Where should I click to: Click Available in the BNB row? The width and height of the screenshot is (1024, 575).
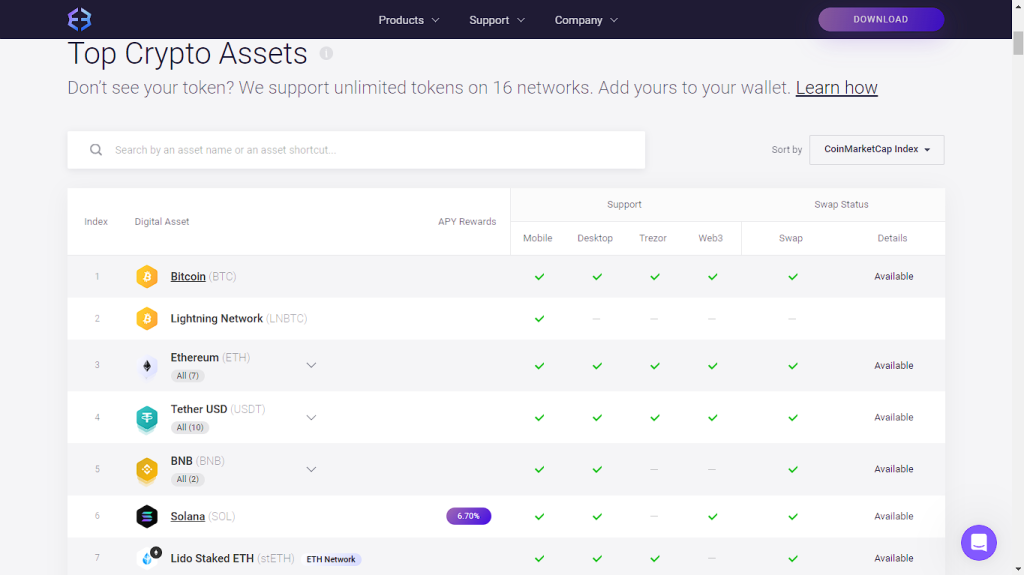(894, 469)
